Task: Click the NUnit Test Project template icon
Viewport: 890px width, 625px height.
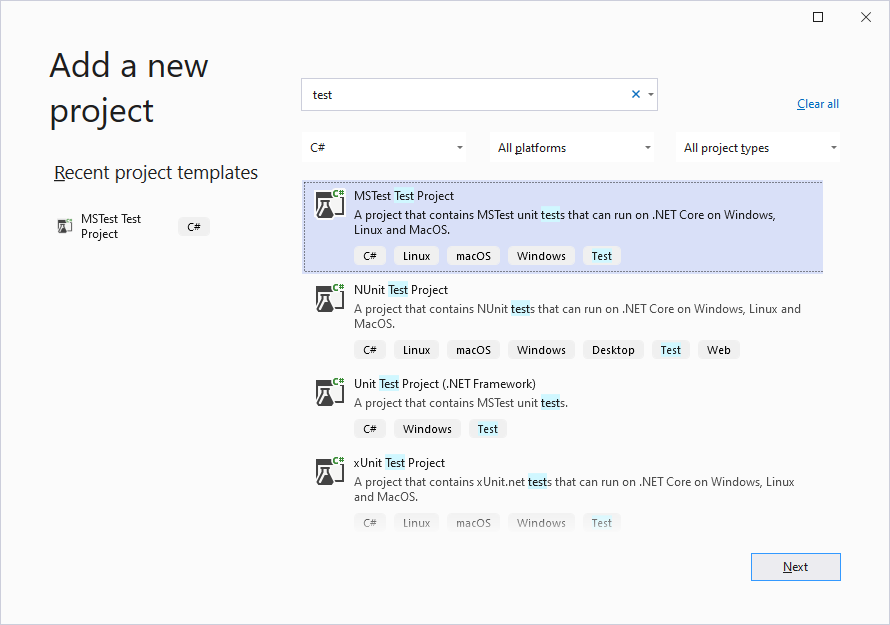Action: [x=328, y=297]
